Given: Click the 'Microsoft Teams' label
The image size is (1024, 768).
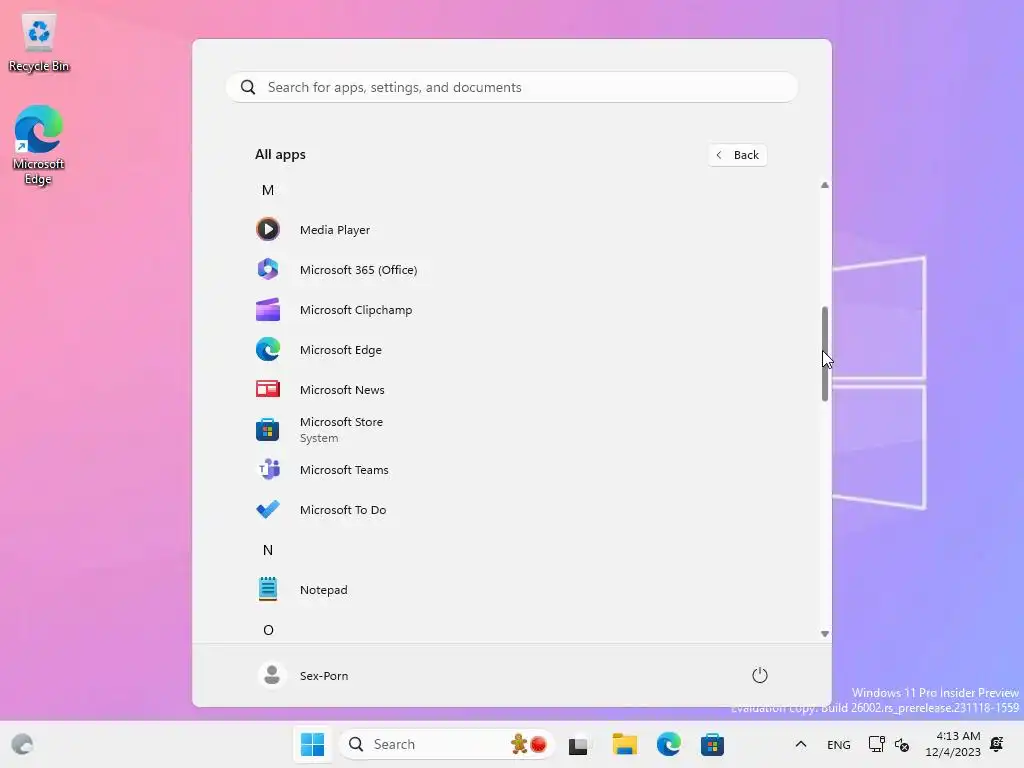Looking at the screenshot, I should click(344, 470).
